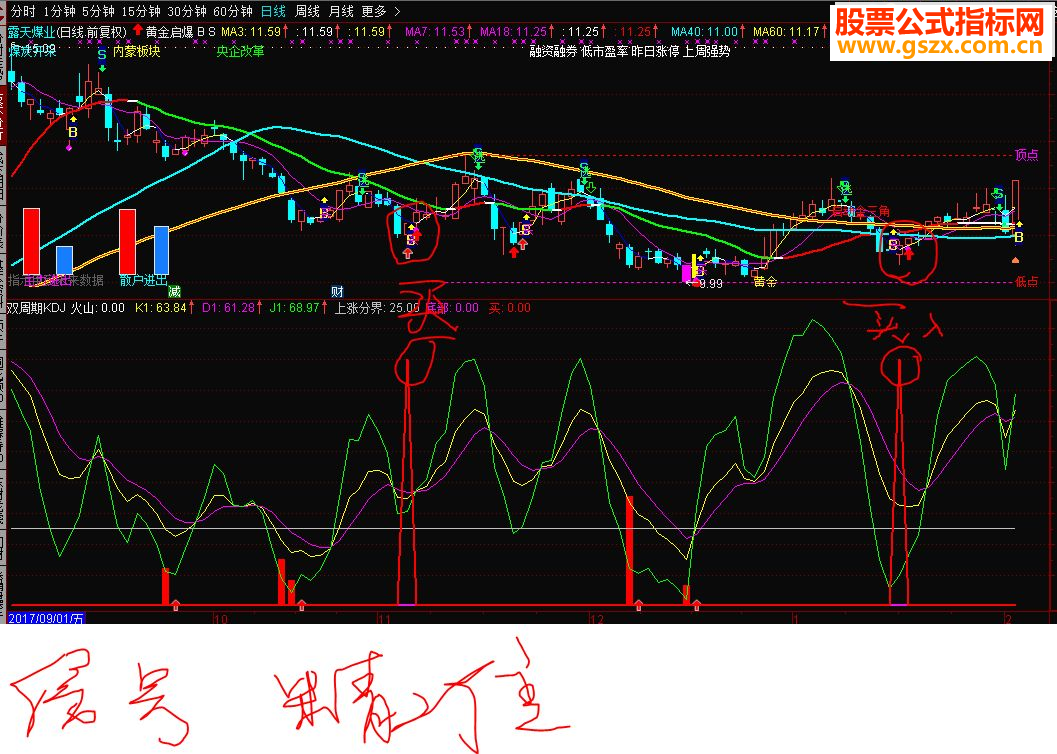
Task: Select the 30分钟 period tab
Action: click(x=187, y=11)
